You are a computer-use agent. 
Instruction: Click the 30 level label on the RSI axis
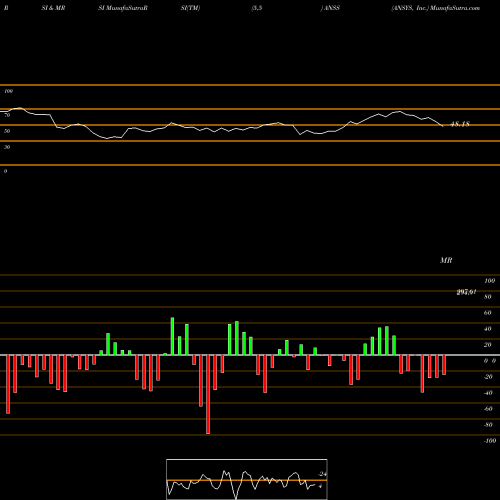(x=7, y=147)
